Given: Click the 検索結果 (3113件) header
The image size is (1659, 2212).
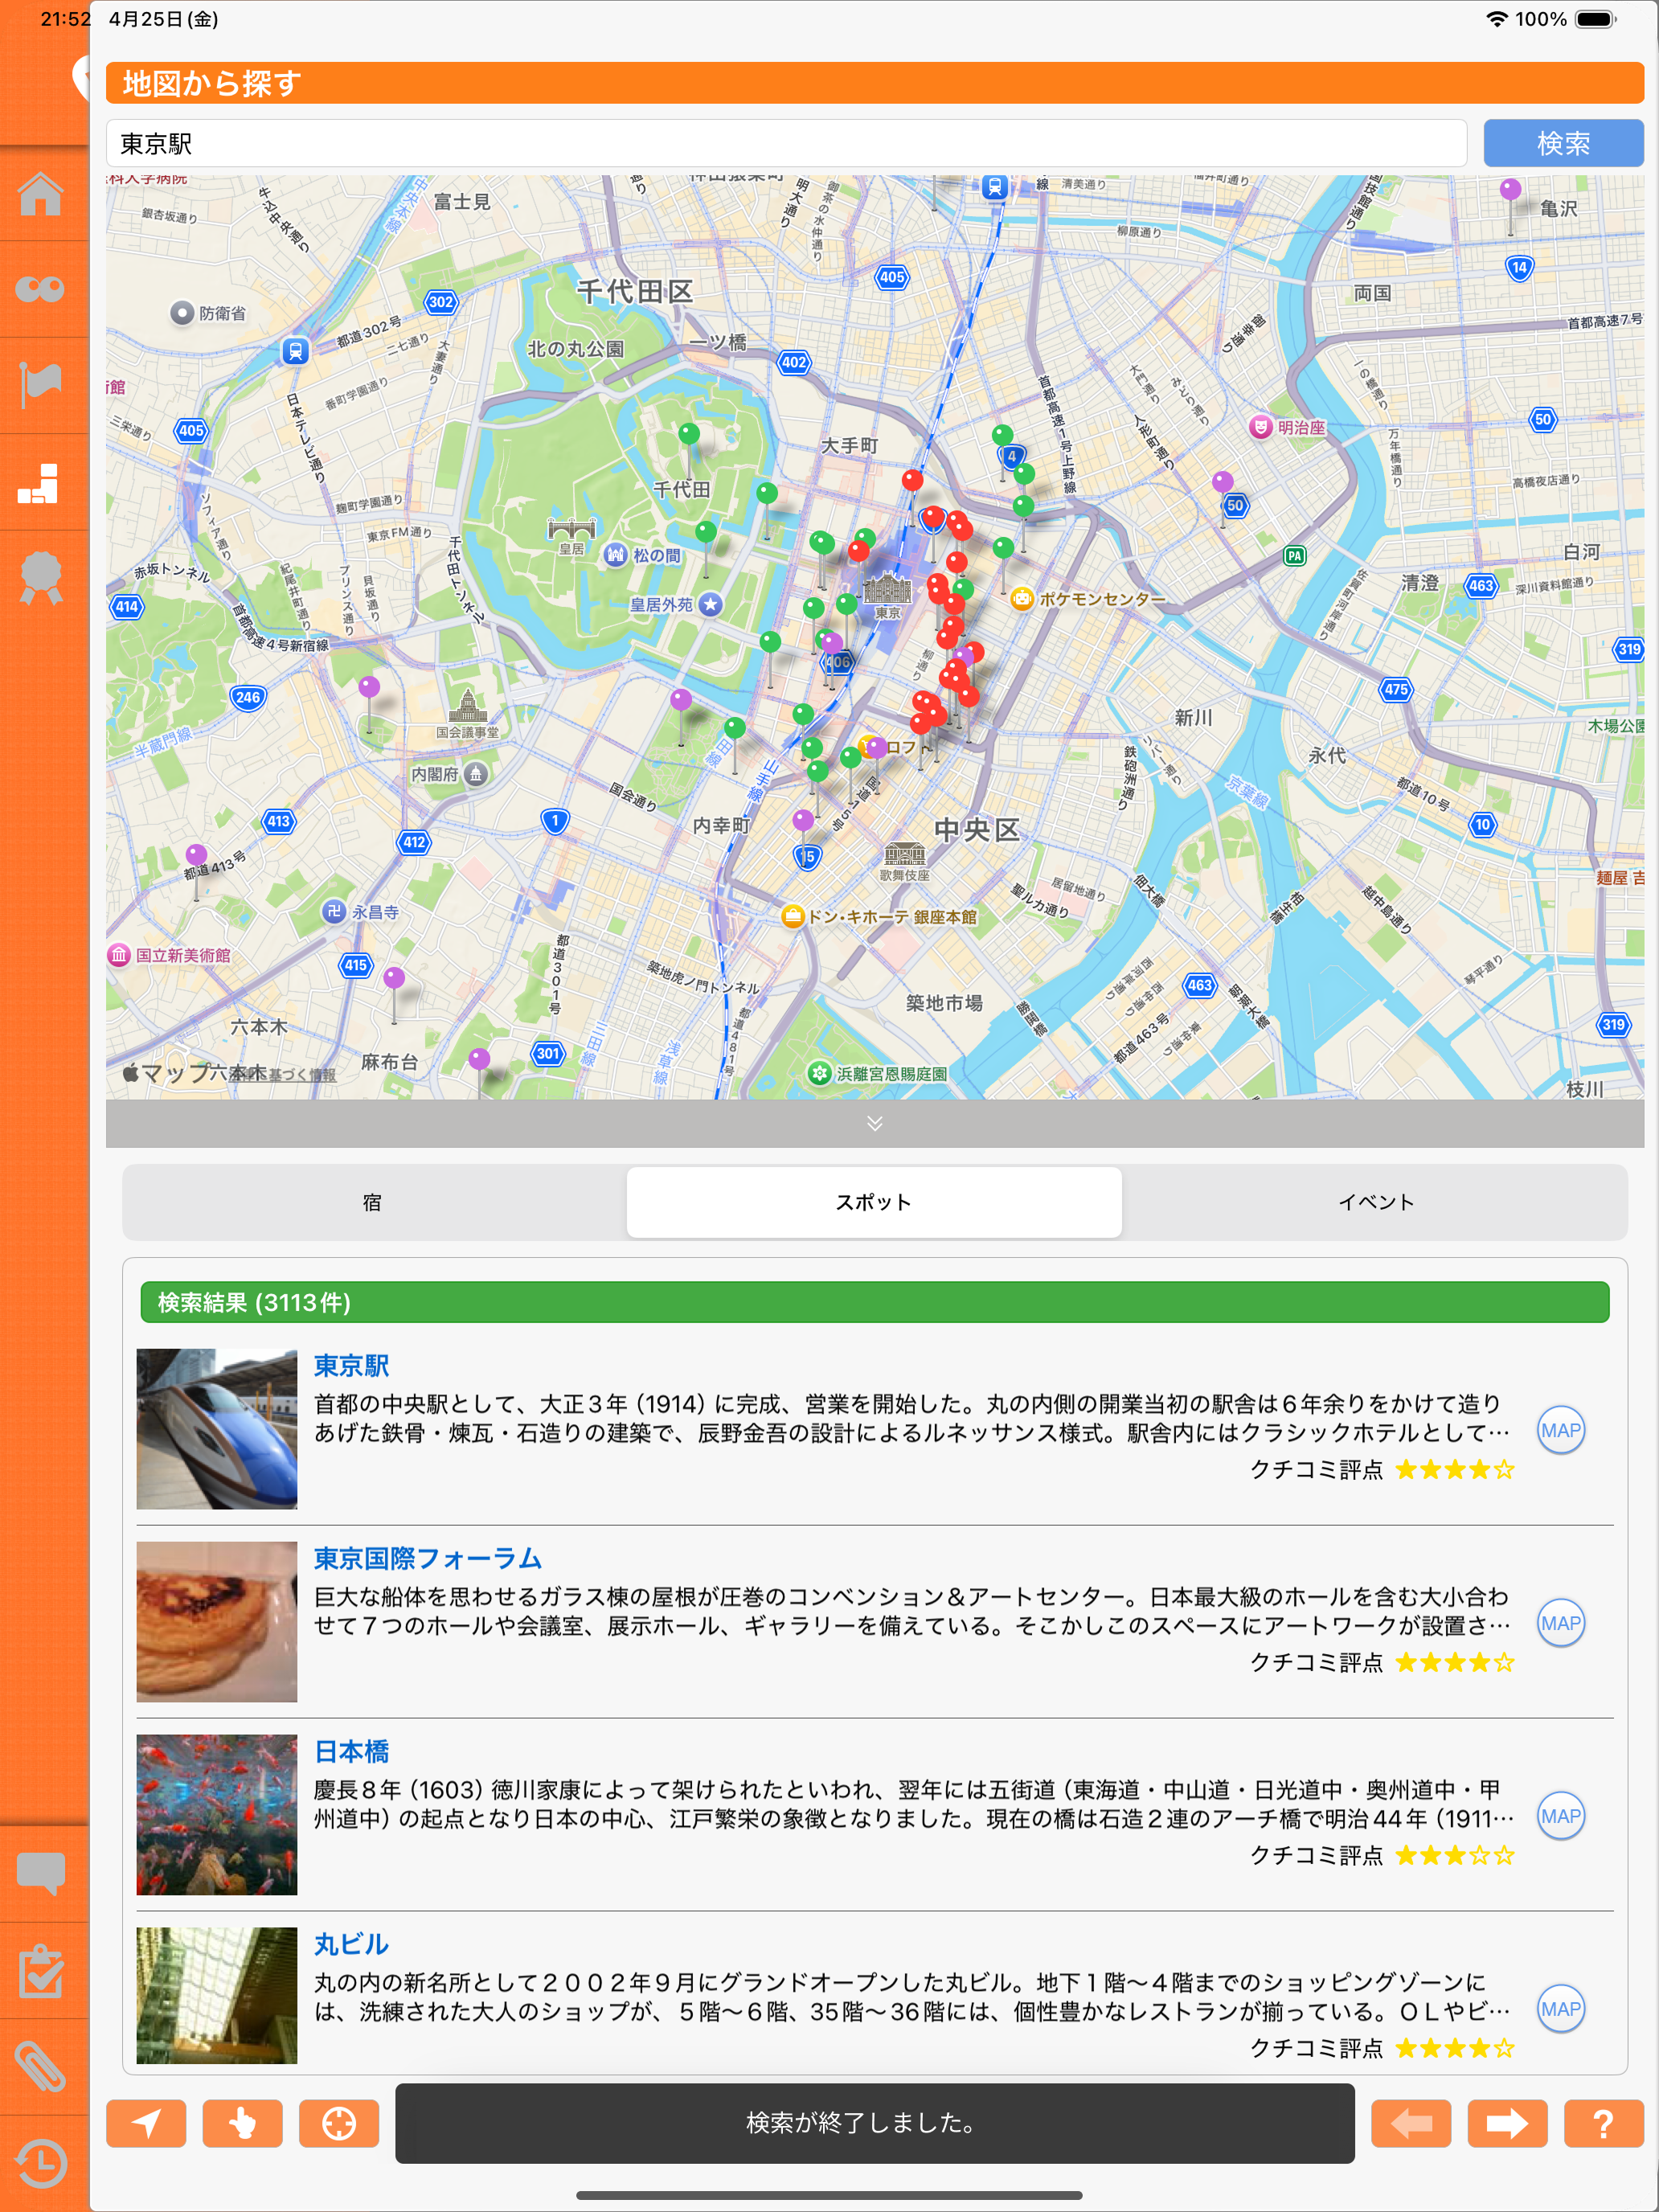Looking at the screenshot, I should pyautogui.click(x=875, y=1302).
